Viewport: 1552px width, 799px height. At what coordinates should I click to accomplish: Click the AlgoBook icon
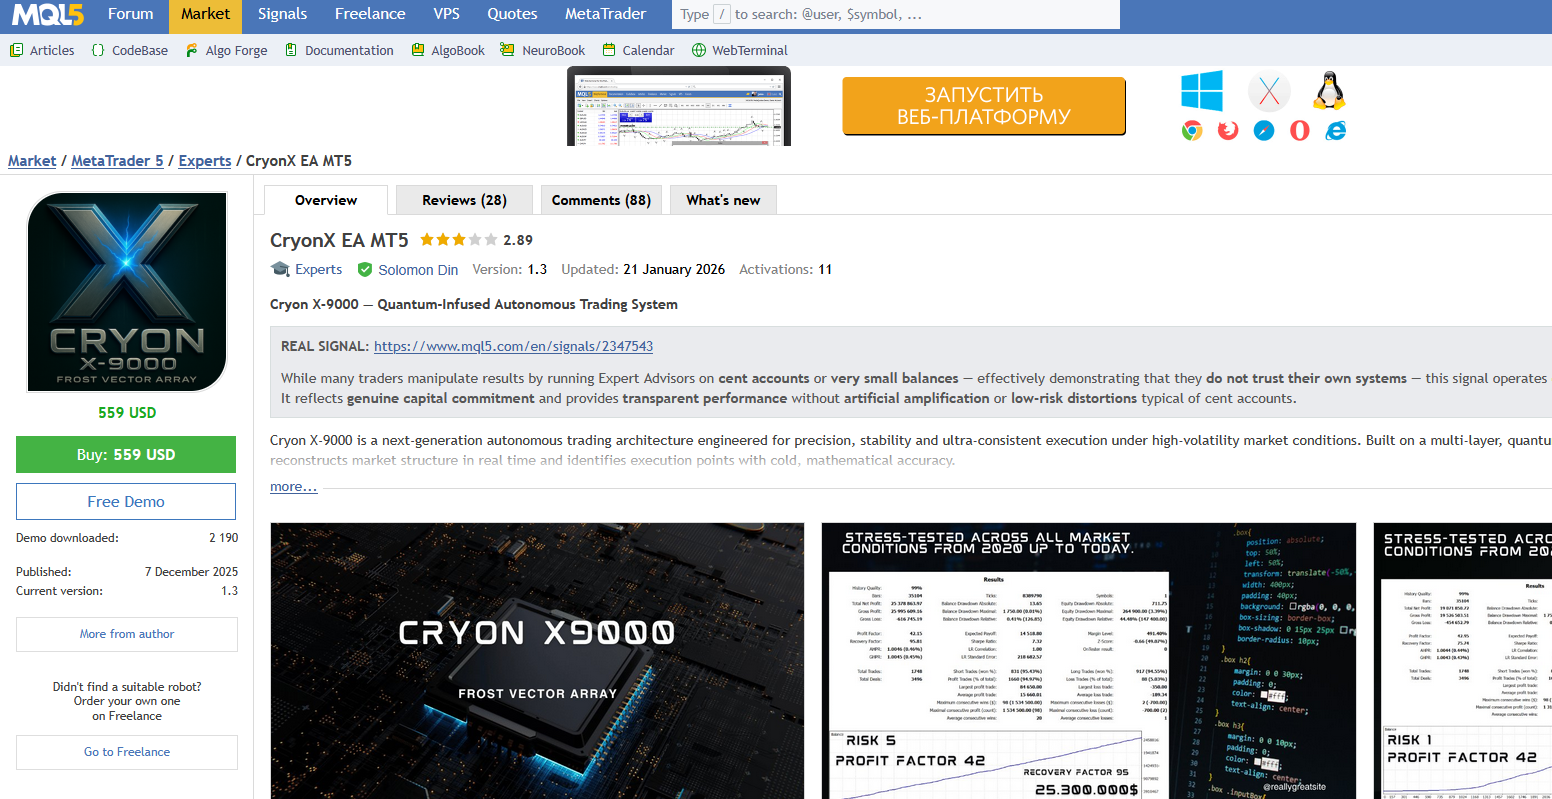pos(418,50)
